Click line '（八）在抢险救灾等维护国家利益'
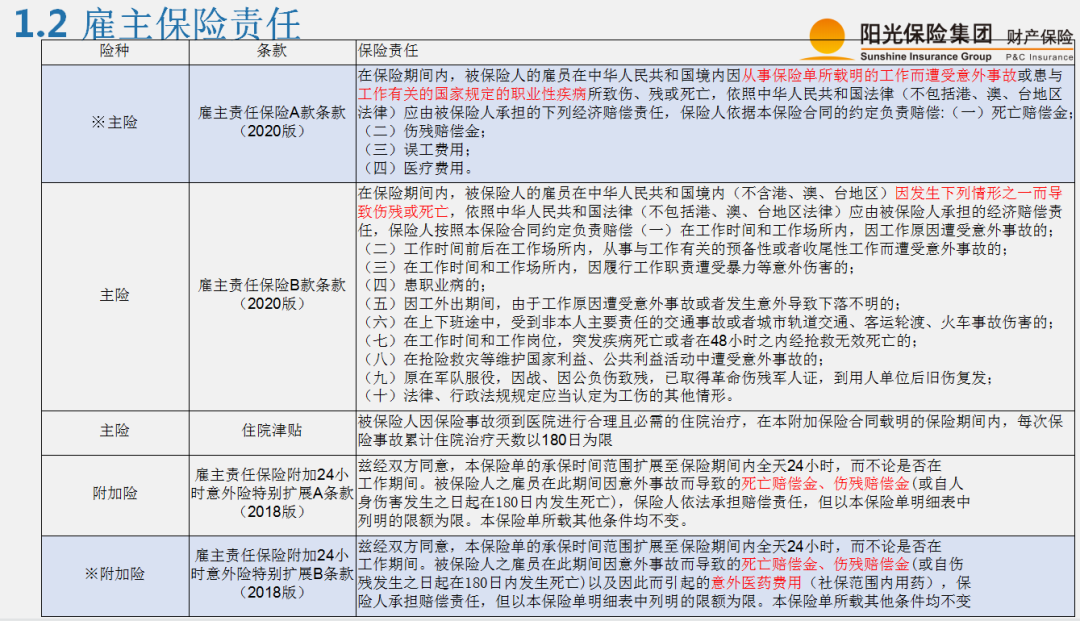 click(x=592, y=359)
